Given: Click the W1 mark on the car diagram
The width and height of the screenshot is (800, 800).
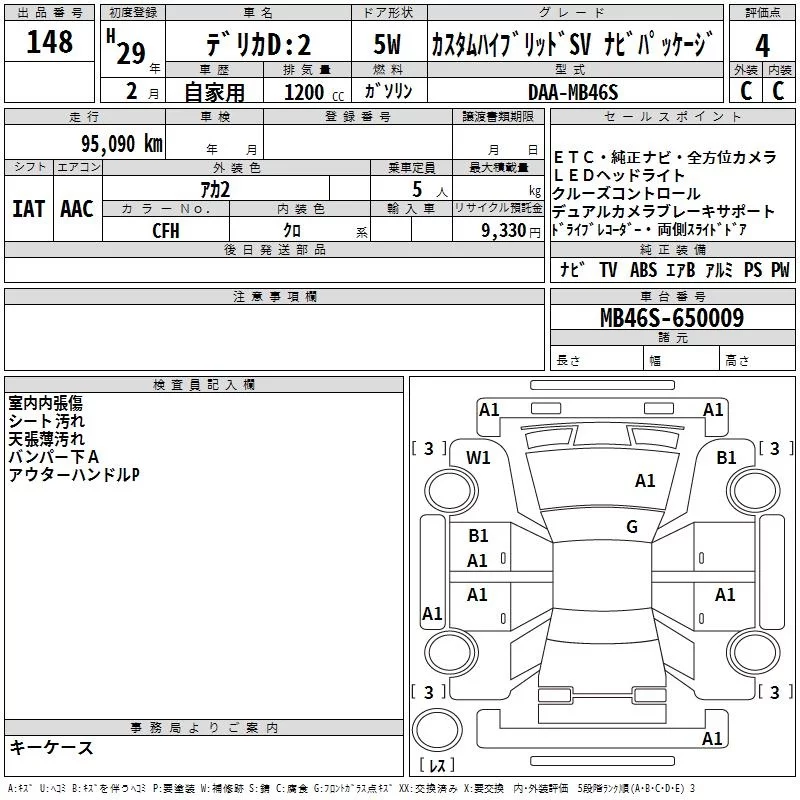Looking at the screenshot, I should 478,458.
